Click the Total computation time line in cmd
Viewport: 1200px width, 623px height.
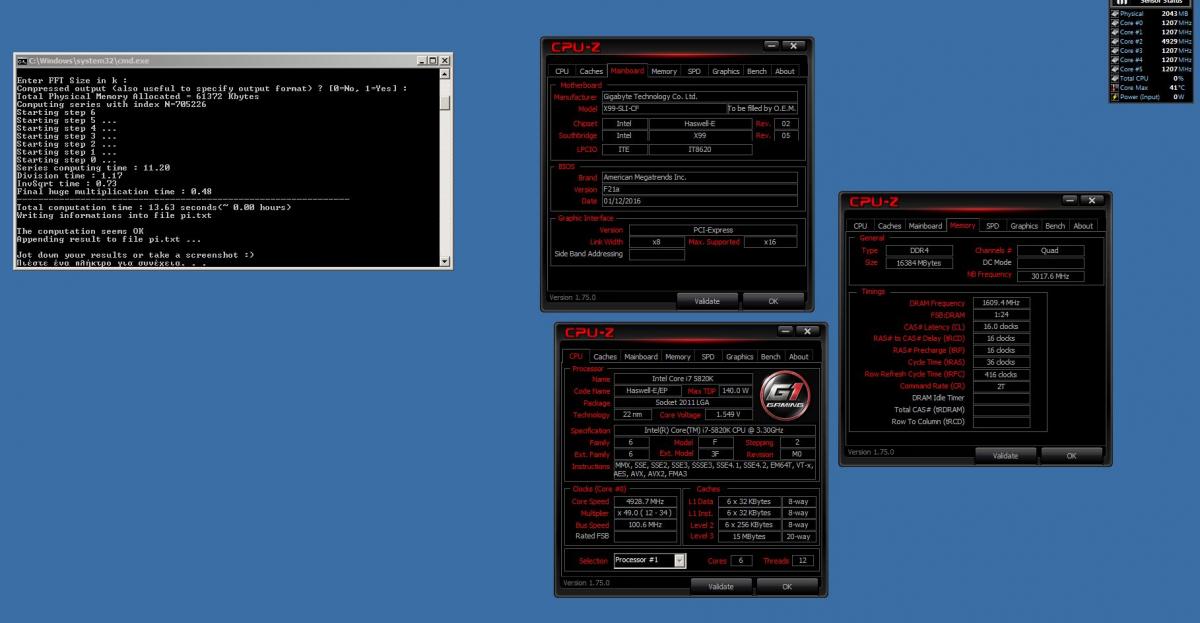(x=154, y=207)
